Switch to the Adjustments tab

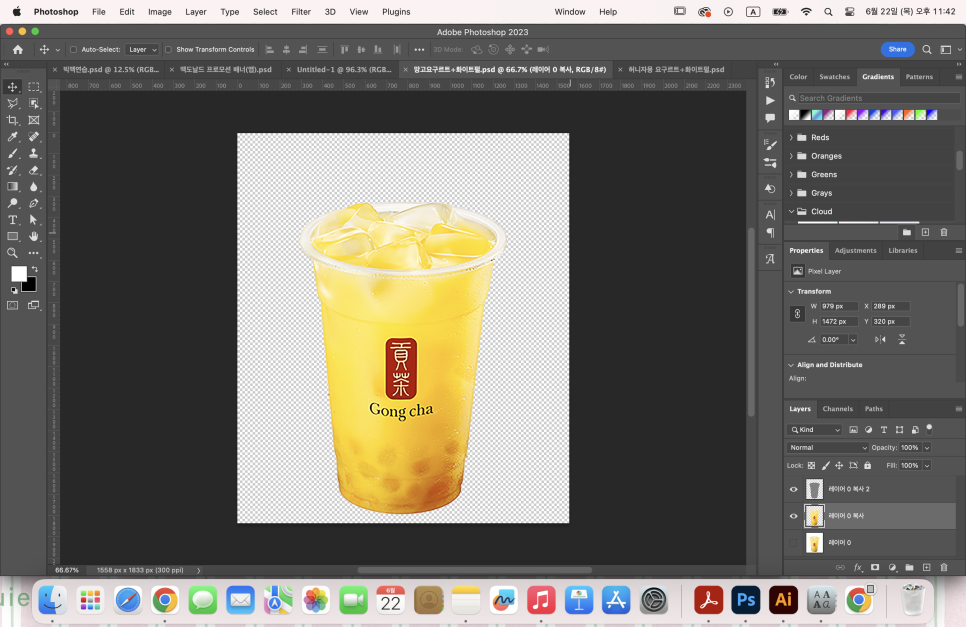[856, 251]
